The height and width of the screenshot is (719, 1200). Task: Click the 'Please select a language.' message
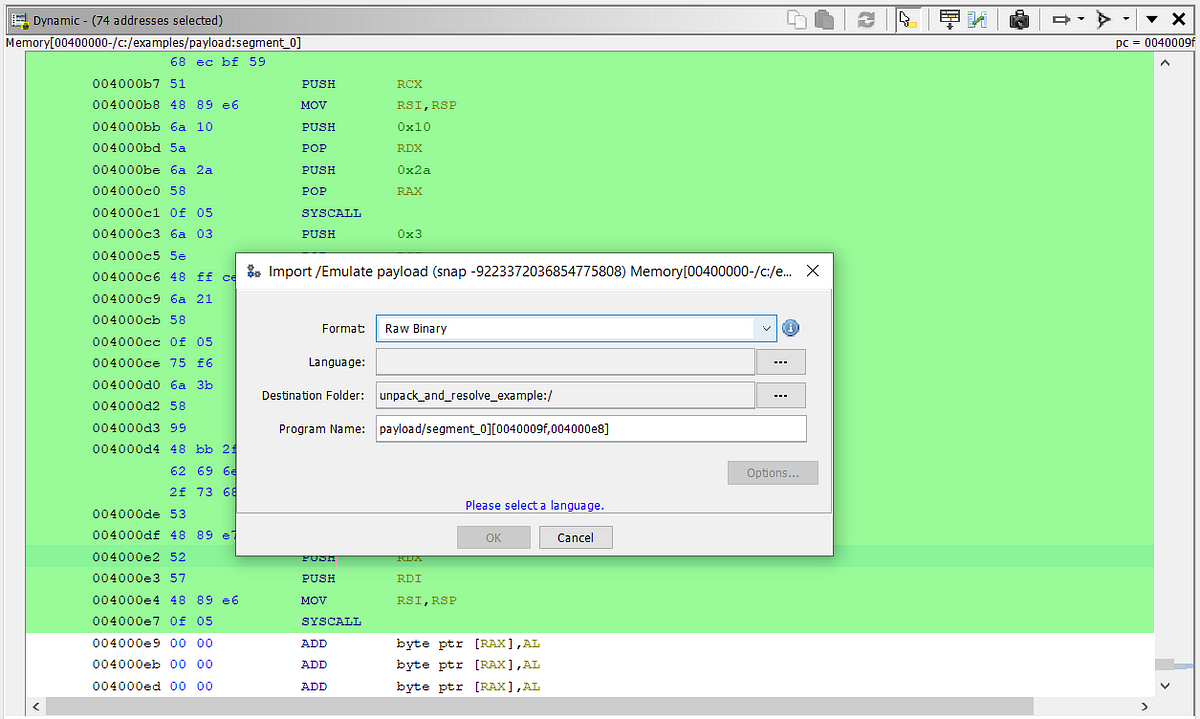534,505
